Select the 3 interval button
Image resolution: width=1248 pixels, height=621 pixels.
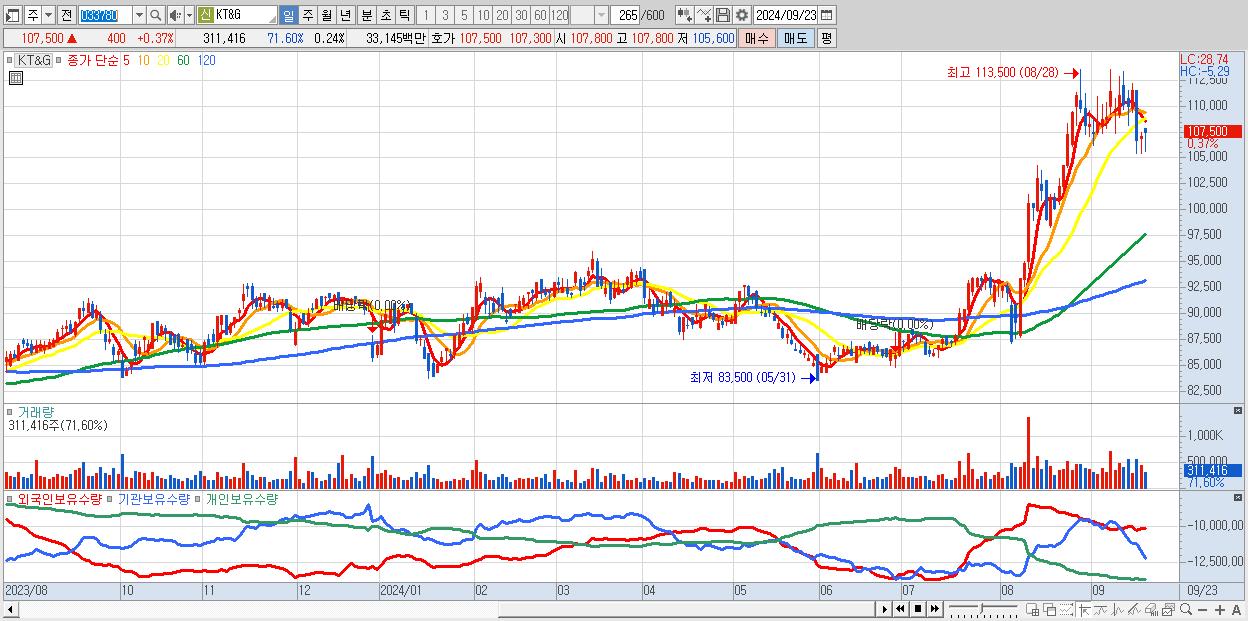[x=445, y=15]
